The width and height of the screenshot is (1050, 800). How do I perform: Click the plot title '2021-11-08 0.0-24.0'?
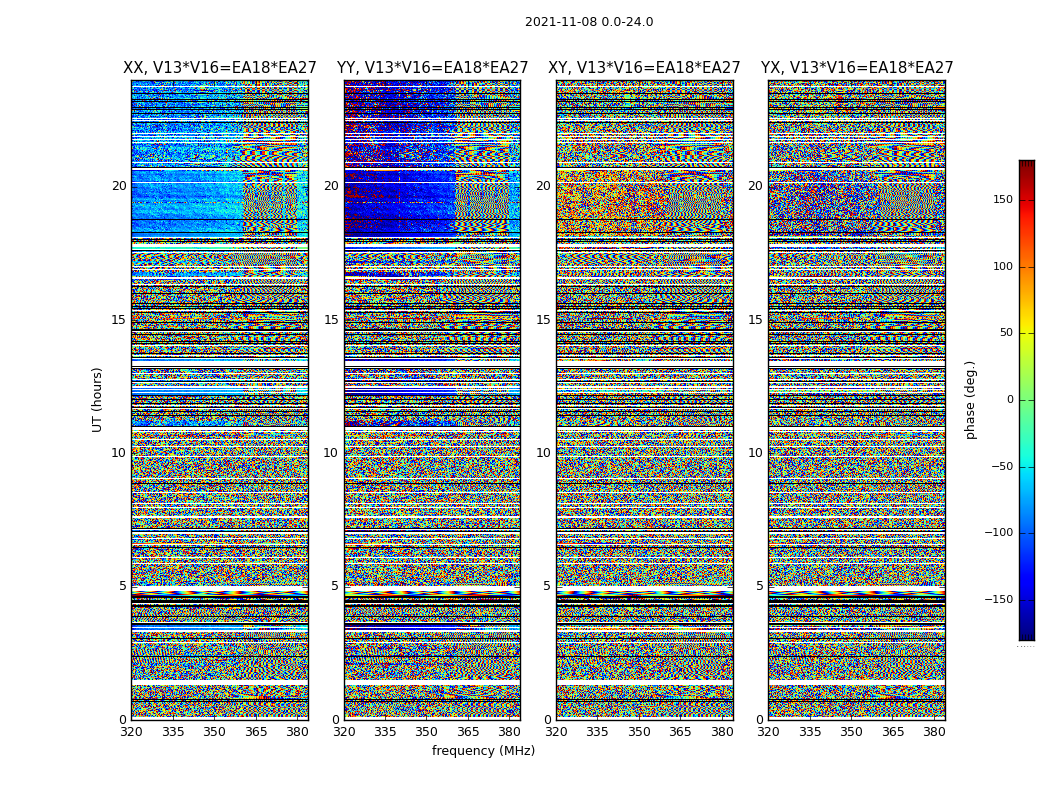pos(589,22)
